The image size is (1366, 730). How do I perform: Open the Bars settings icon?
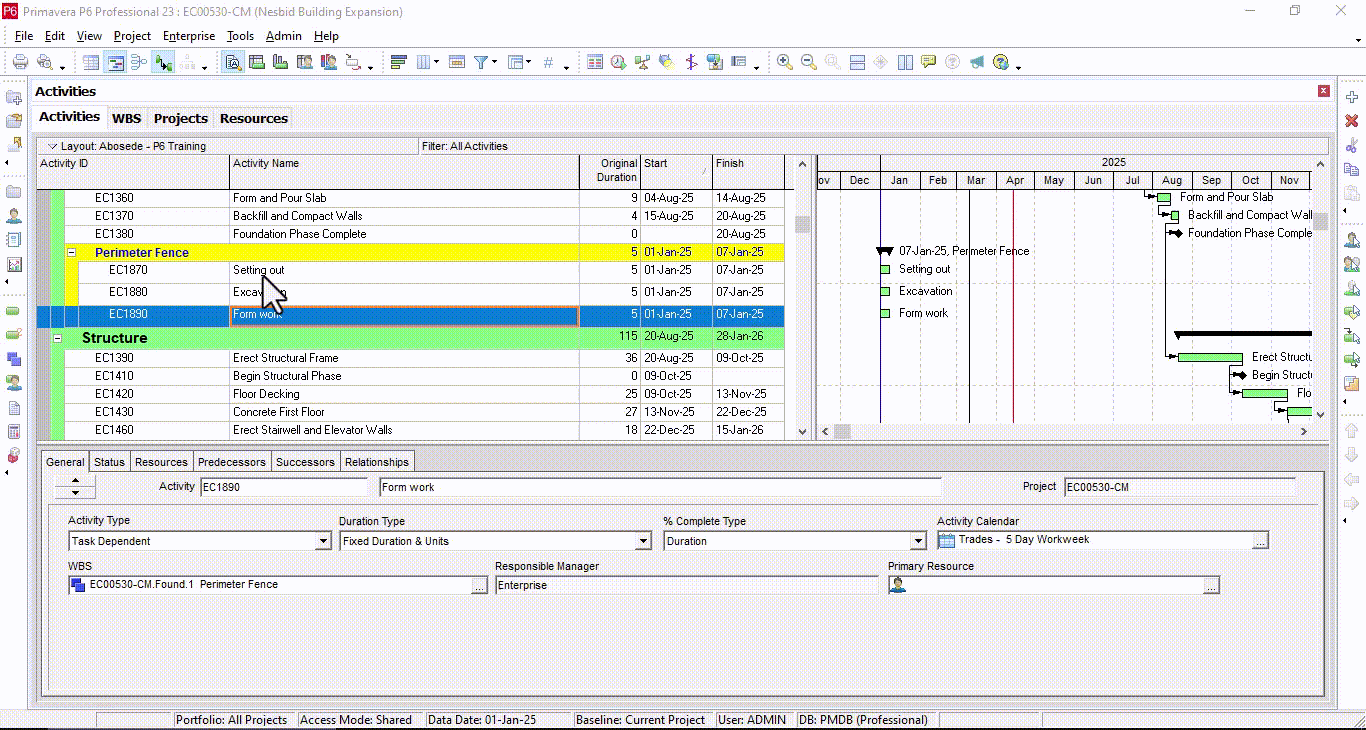398,62
